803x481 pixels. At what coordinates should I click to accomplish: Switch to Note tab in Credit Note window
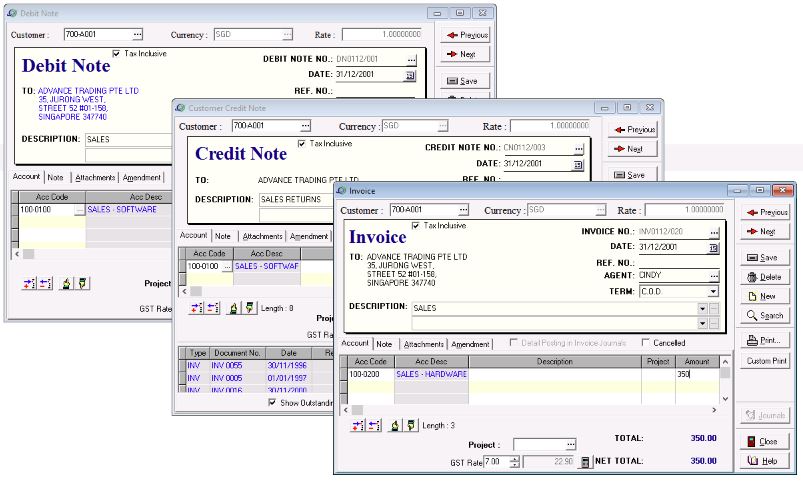pos(223,236)
